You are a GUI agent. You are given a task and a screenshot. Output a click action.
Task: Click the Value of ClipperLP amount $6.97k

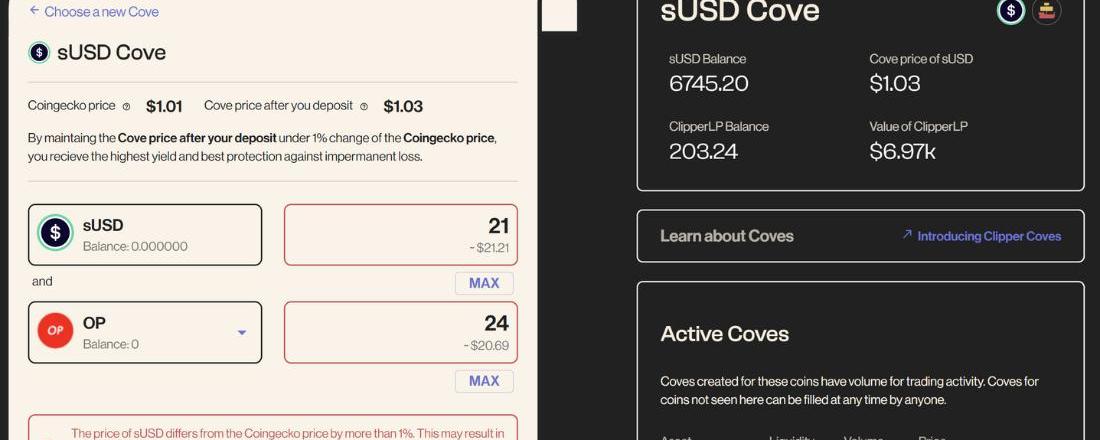click(902, 152)
